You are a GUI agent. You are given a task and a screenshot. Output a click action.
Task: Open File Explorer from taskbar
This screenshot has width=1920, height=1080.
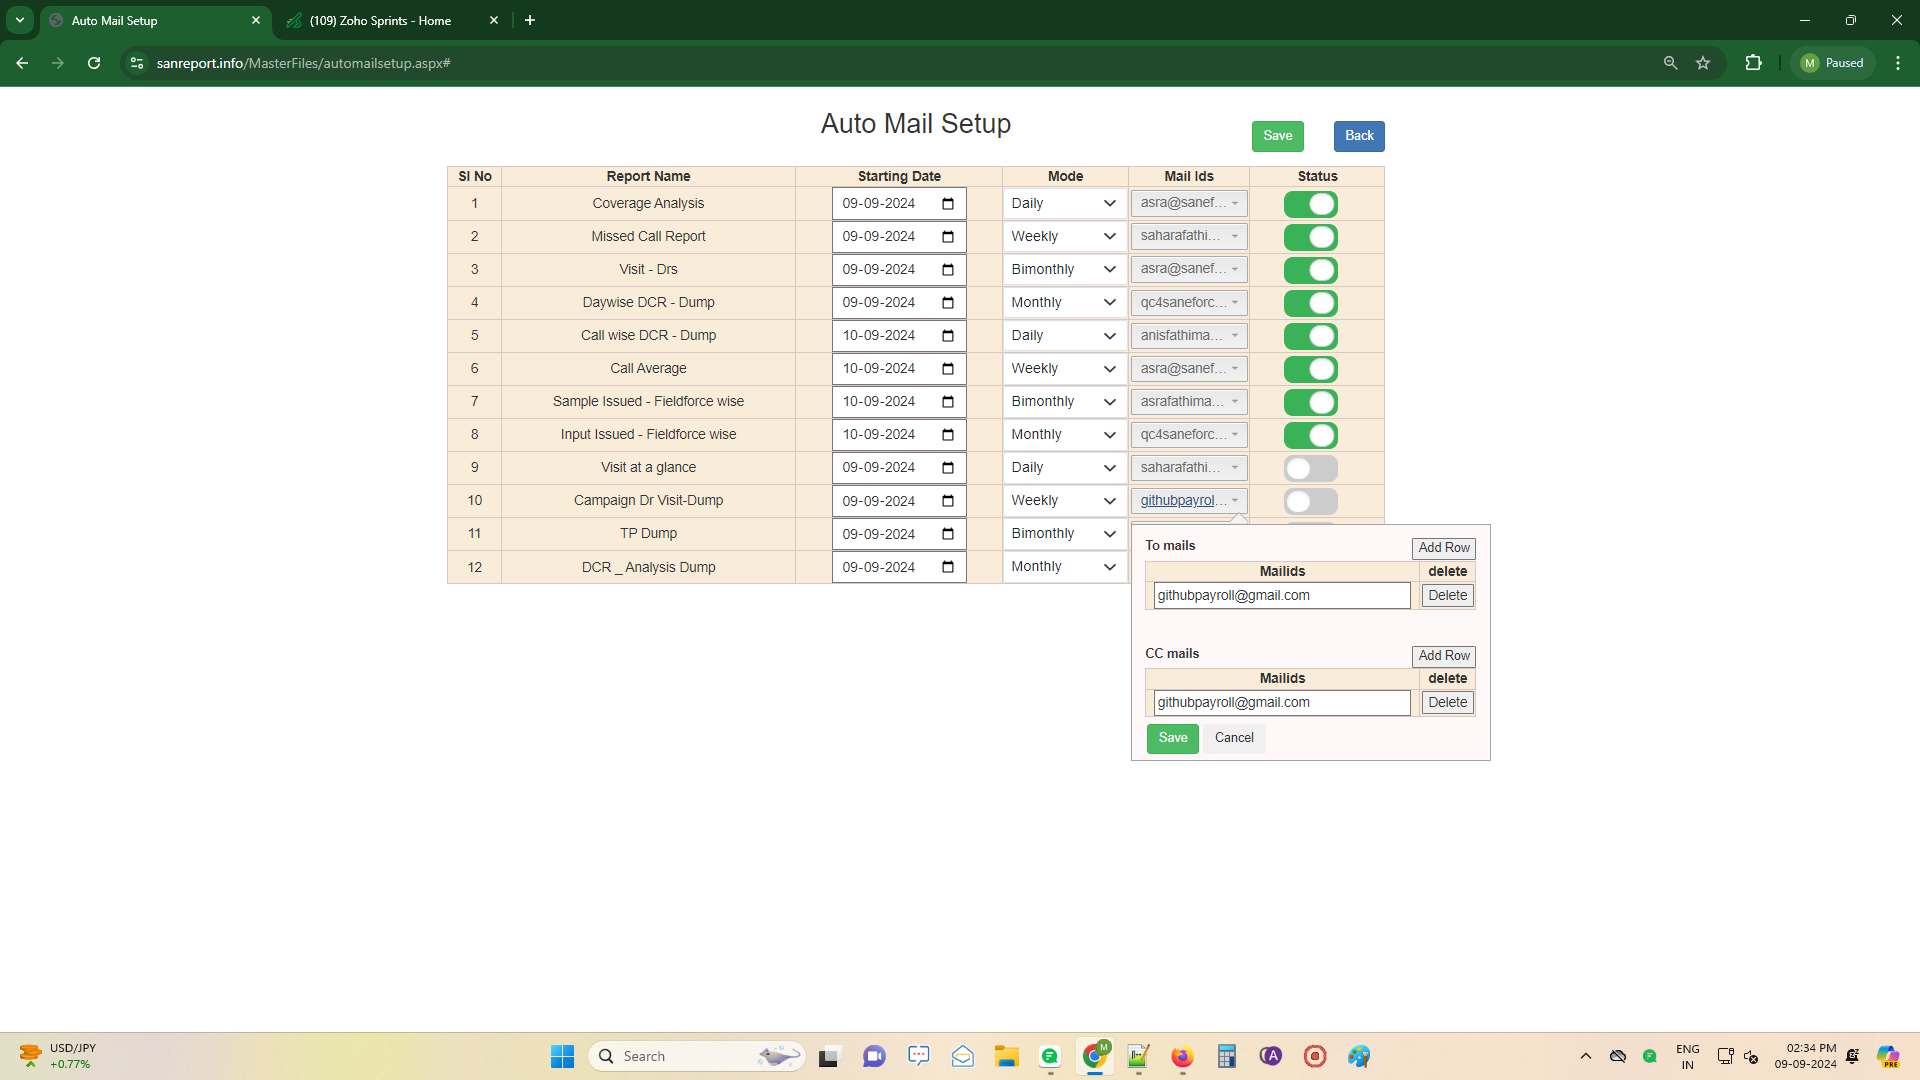(x=1006, y=1056)
